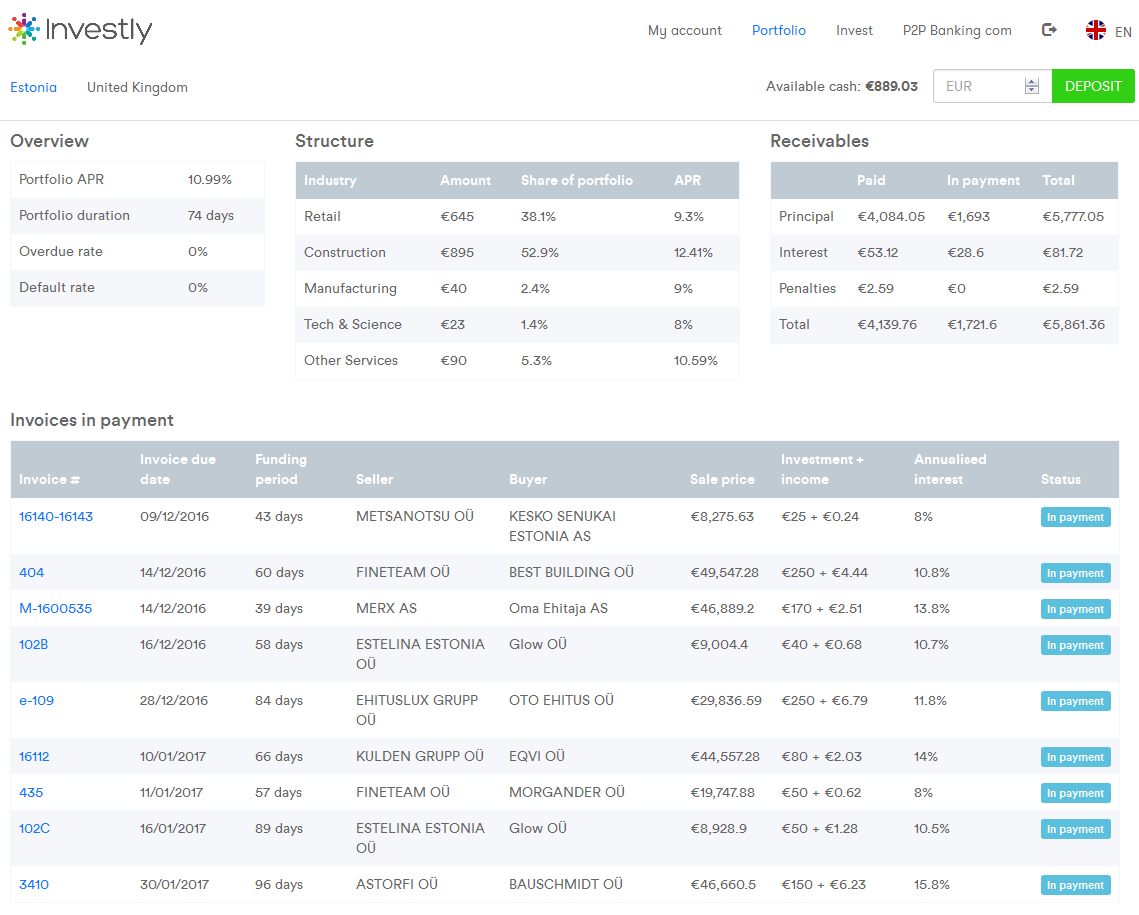
Task: Click the EUR amount stepper arrows
Action: (x=1031, y=86)
